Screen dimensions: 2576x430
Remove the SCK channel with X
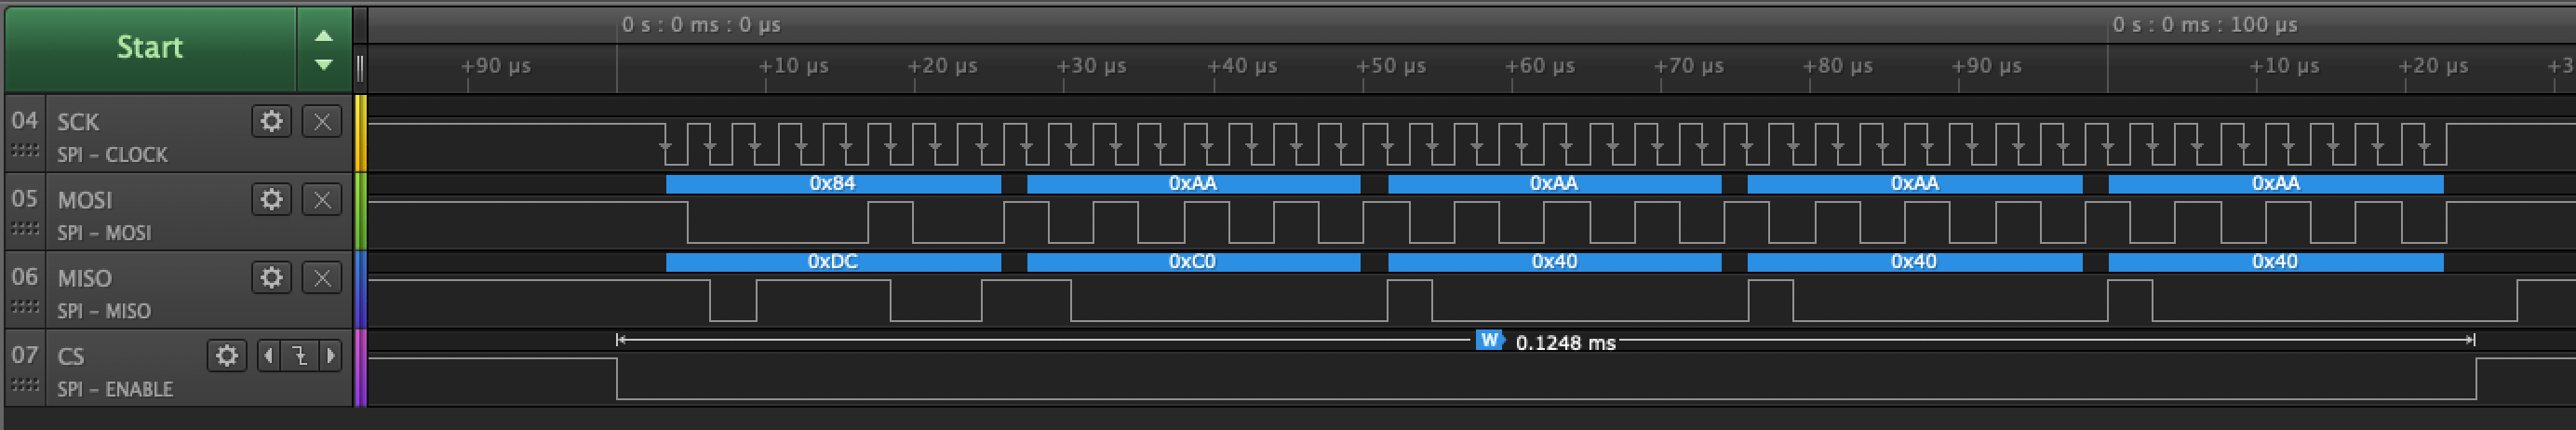coord(322,121)
